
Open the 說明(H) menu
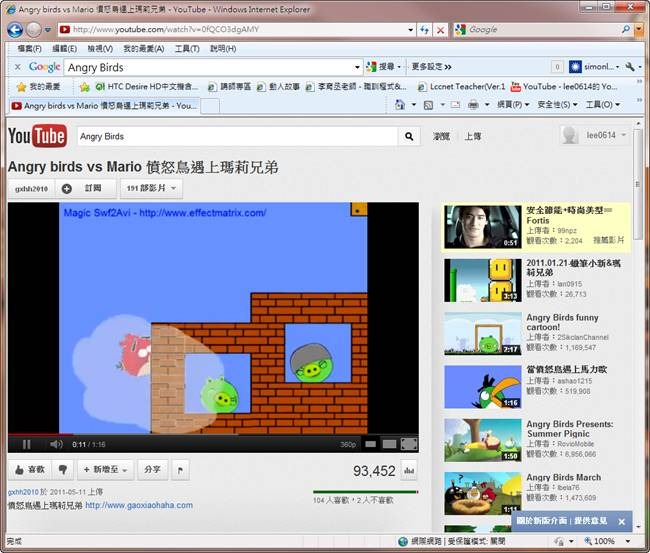[223, 49]
